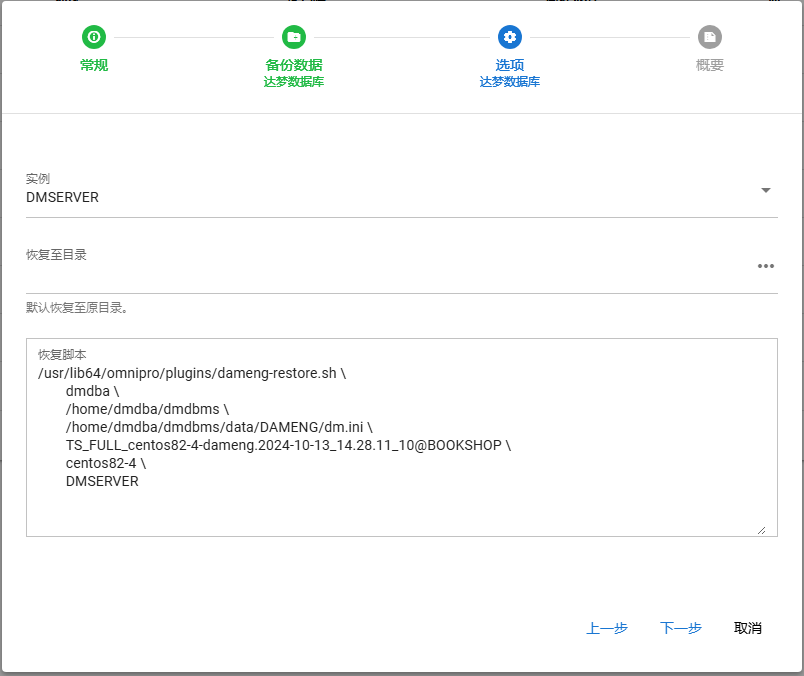The height and width of the screenshot is (676, 804).
Task: Cancel the wizard with 取消
Action: (x=748, y=628)
